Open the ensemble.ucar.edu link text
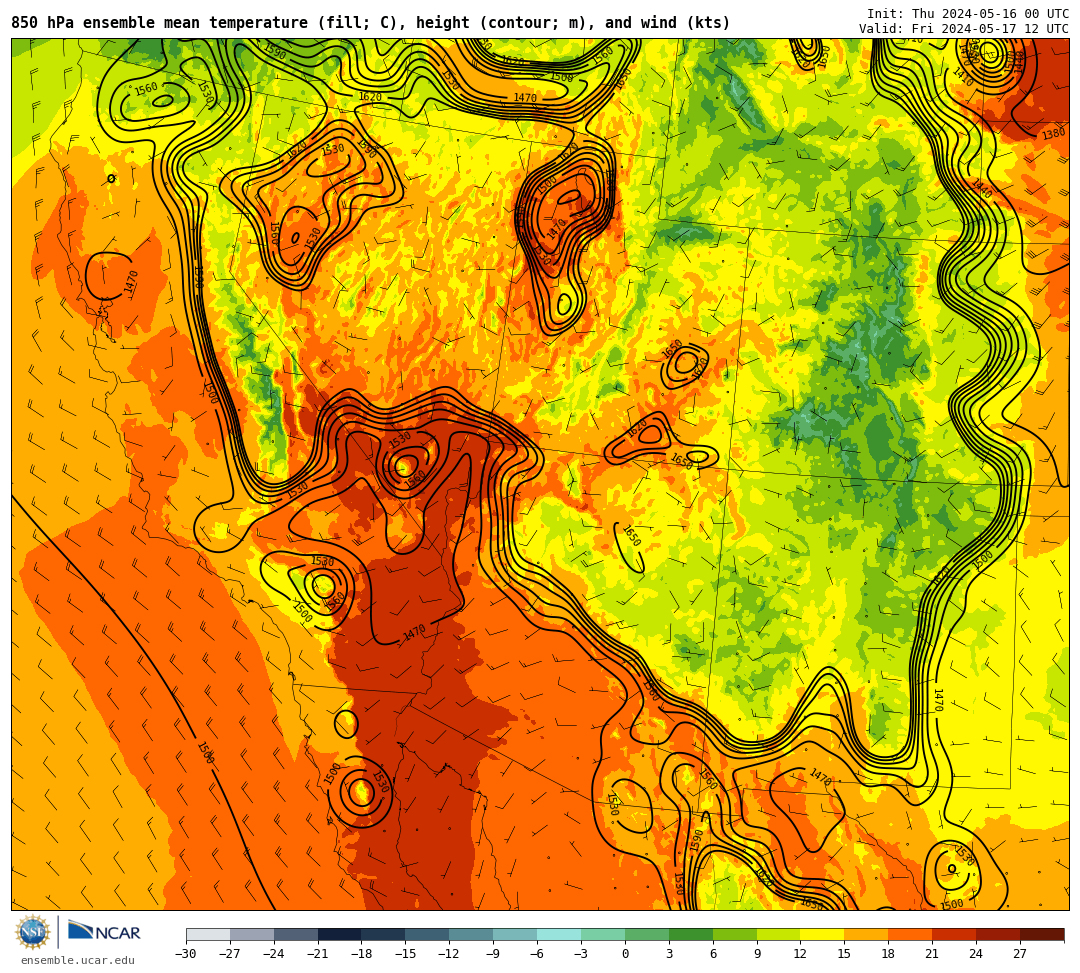 (78, 960)
